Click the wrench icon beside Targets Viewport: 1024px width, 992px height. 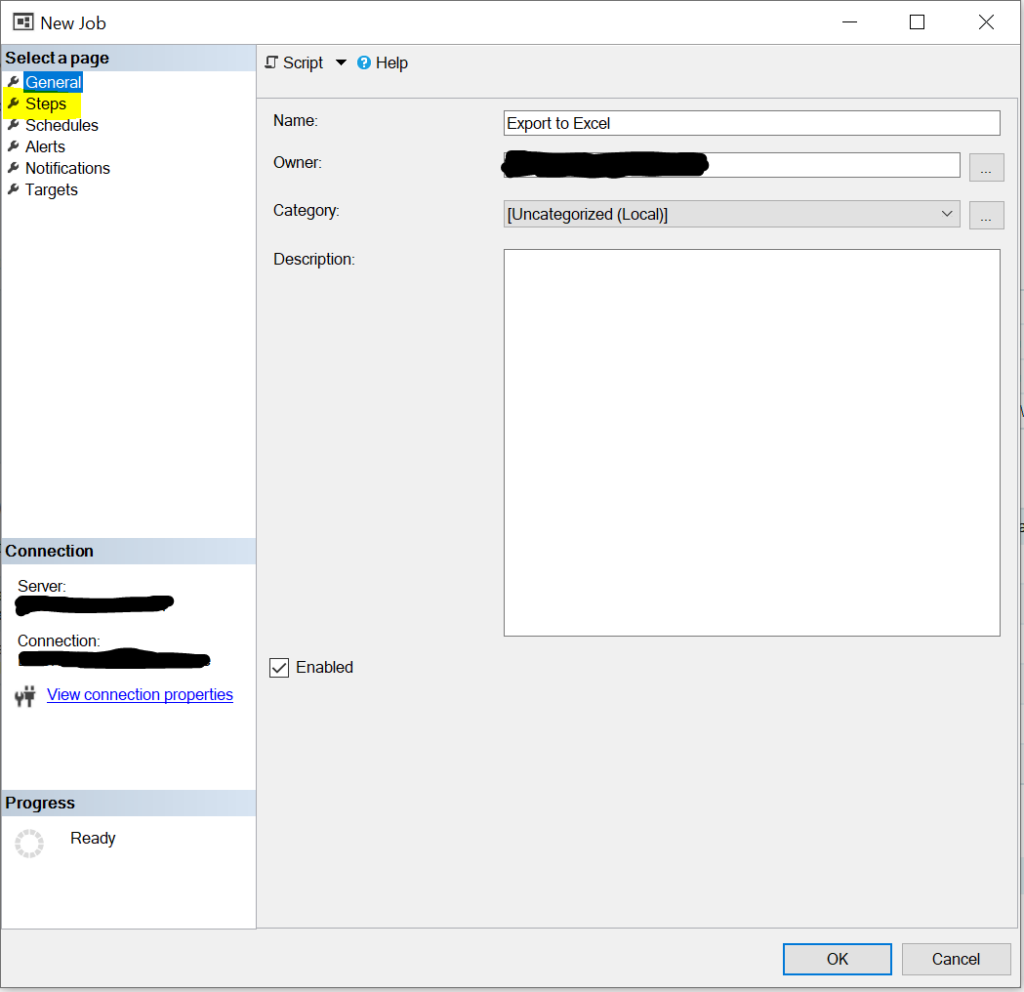12,189
